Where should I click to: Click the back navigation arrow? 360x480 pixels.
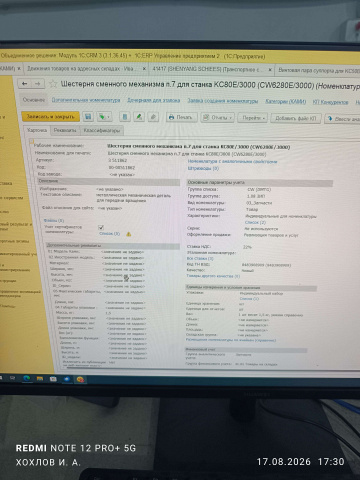pyautogui.click(x=25, y=84)
